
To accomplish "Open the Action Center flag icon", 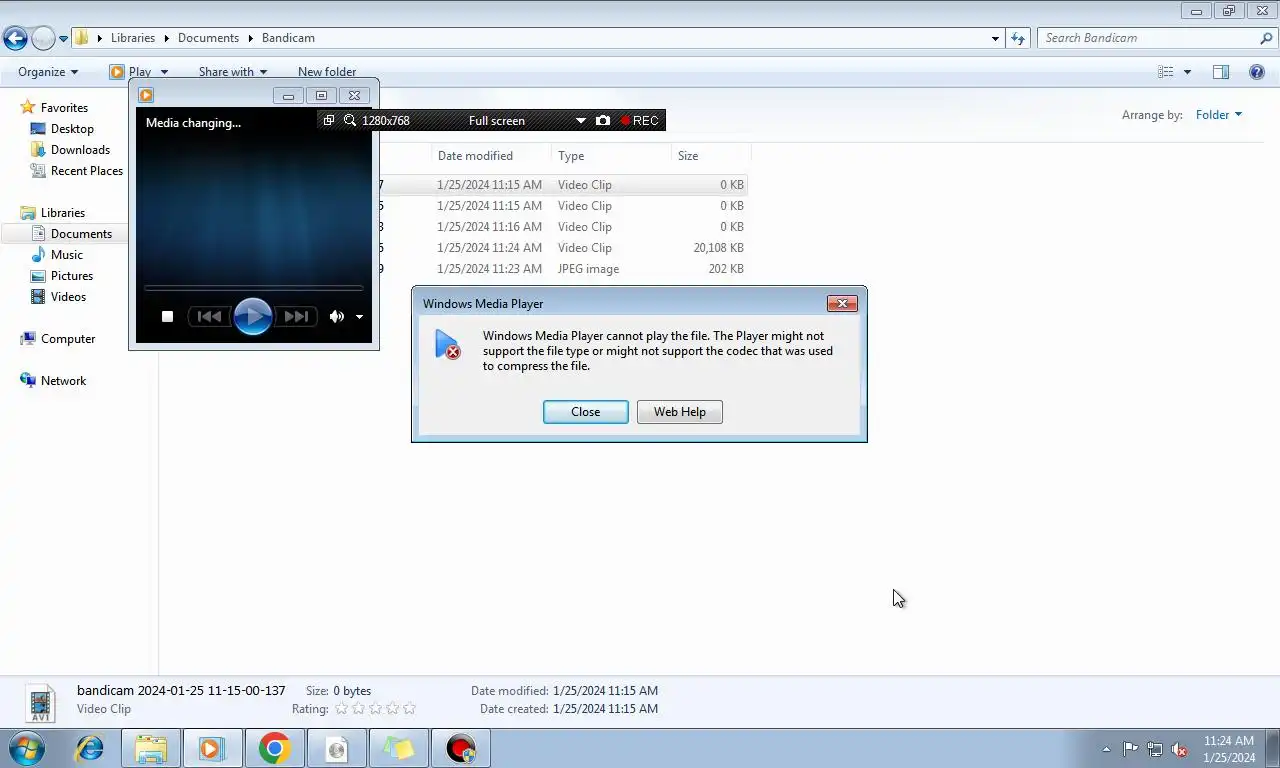I will coord(1130,749).
